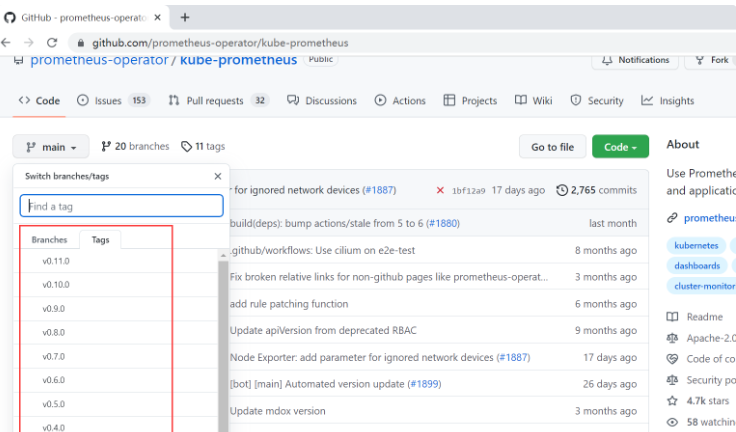The height and width of the screenshot is (432, 736).
Task: View the 4.7k stars link
Action: (698, 401)
